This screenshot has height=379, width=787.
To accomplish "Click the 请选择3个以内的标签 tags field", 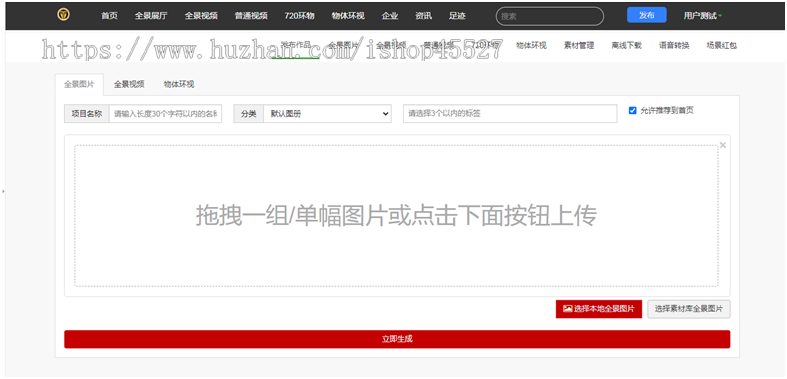I will pyautogui.click(x=510, y=114).
